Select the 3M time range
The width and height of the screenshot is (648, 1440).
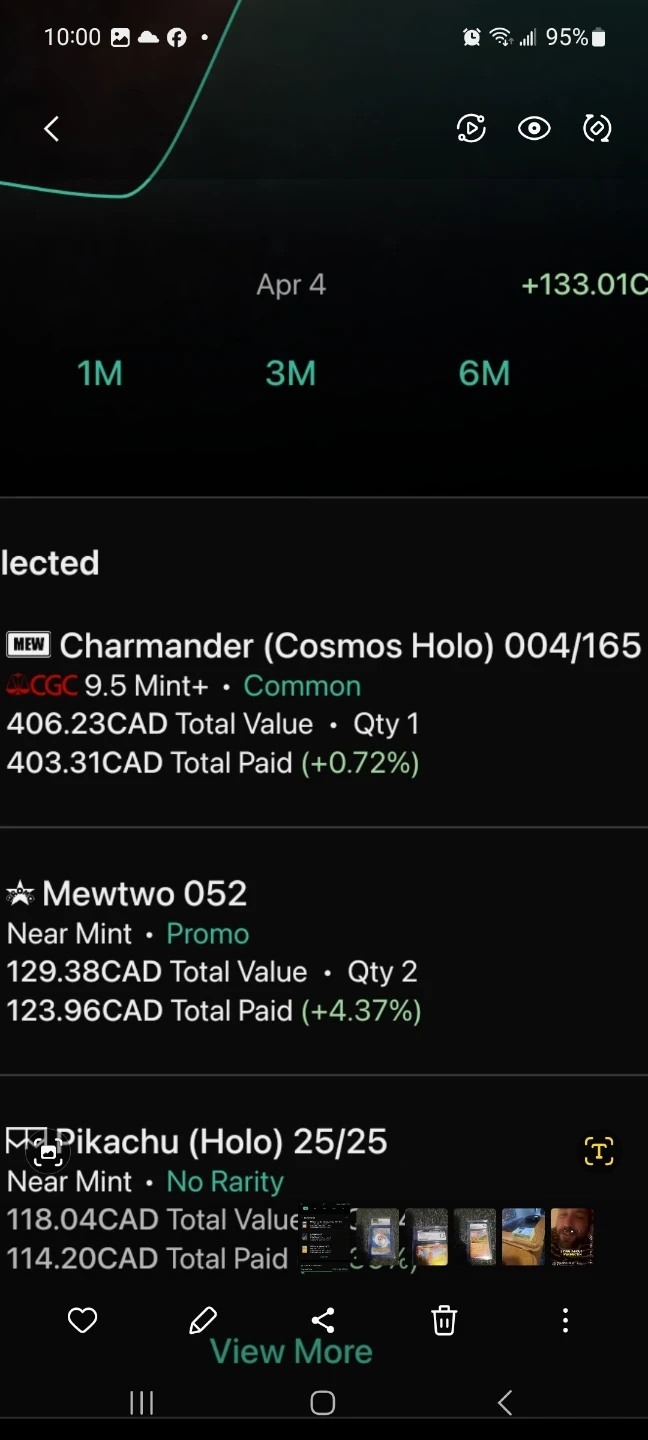tap(291, 374)
